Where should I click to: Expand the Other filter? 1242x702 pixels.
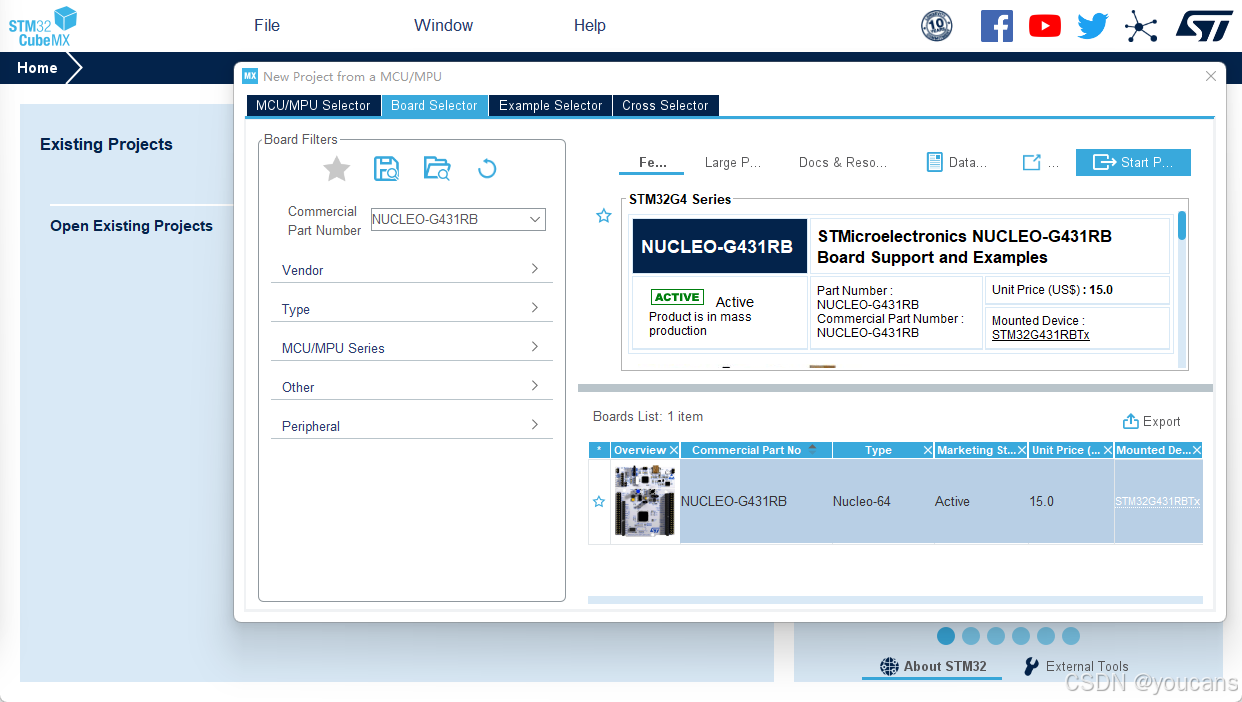(412, 387)
